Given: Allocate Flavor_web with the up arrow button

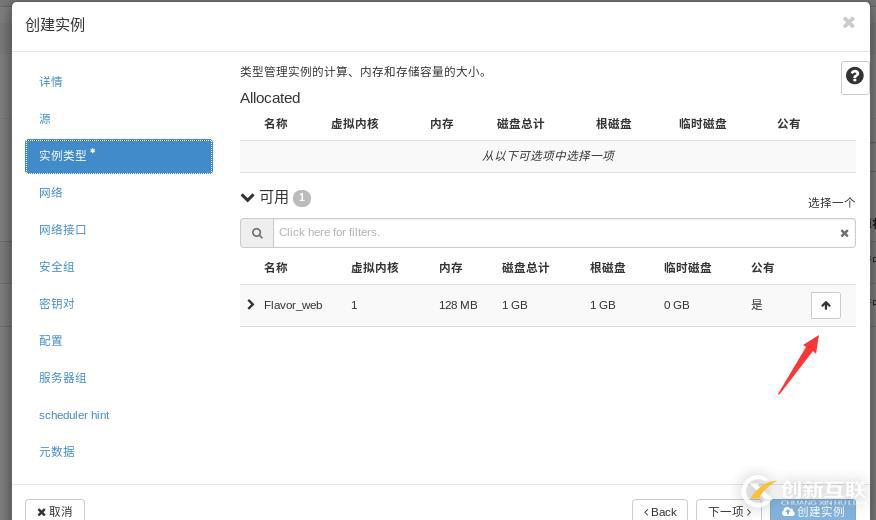Looking at the screenshot, I should tap(826, 305).
